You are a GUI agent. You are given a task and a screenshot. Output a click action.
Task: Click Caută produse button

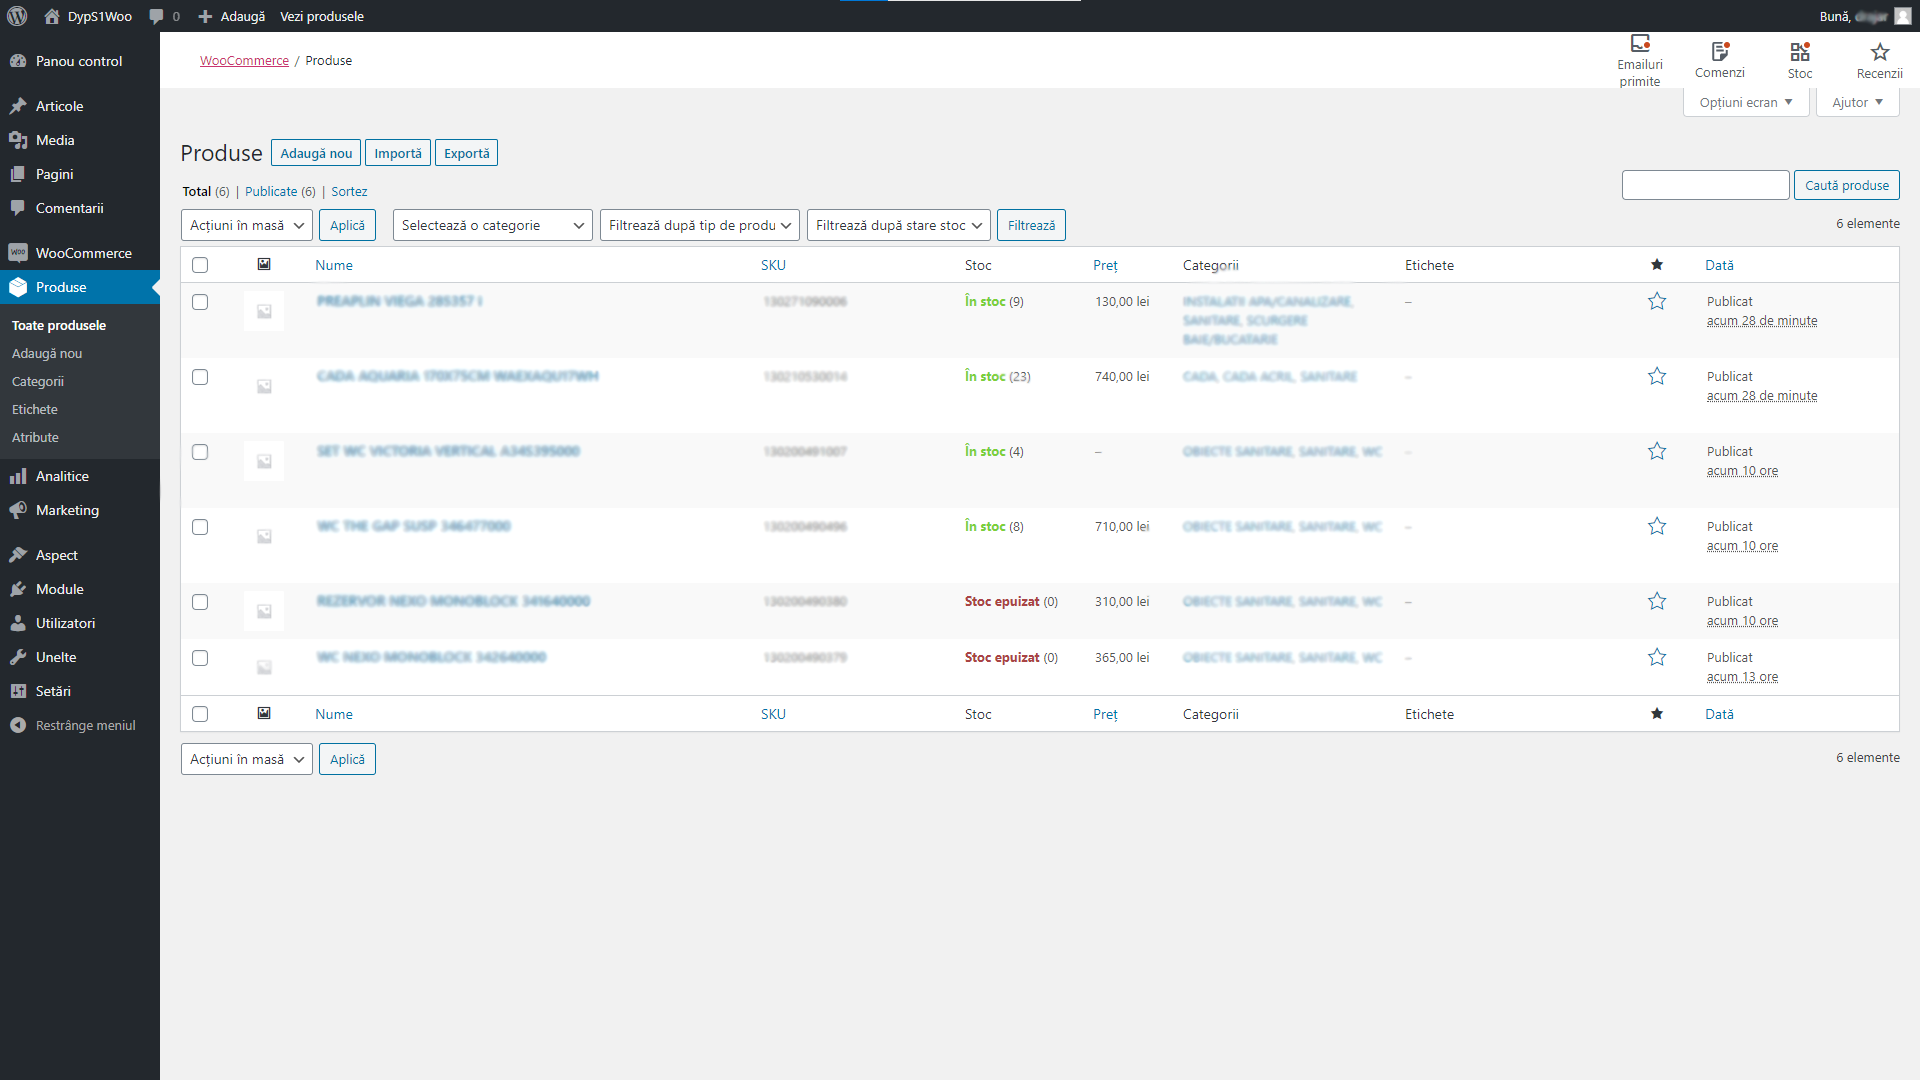click(x=1847, y=185)
